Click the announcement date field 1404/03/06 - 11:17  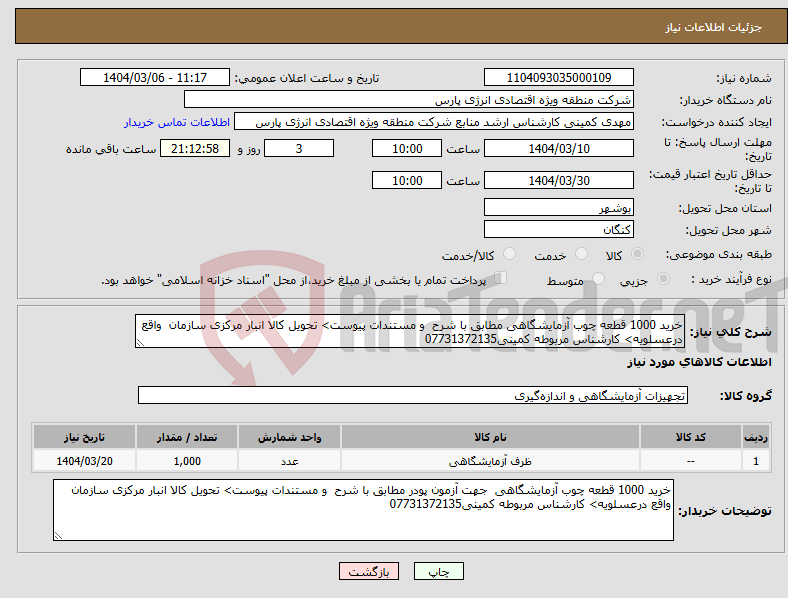[155, 77]
